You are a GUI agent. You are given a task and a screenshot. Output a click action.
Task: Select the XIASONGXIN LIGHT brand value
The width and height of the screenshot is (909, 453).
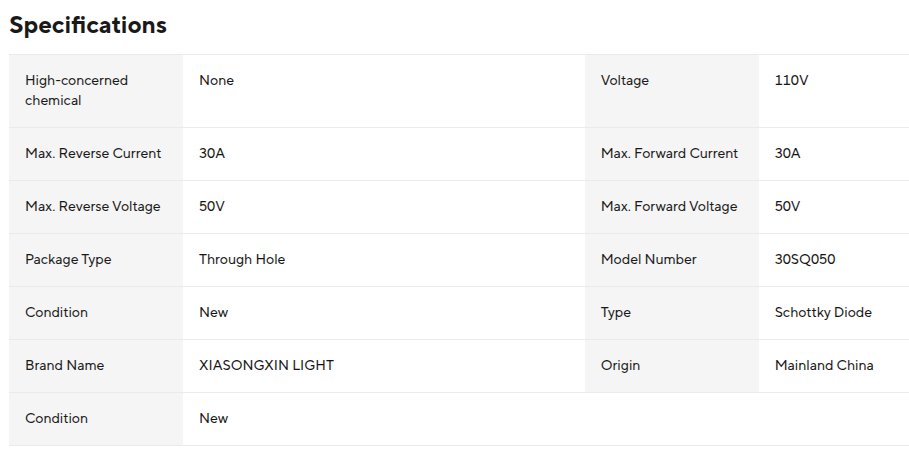click(x=266, y=365)
